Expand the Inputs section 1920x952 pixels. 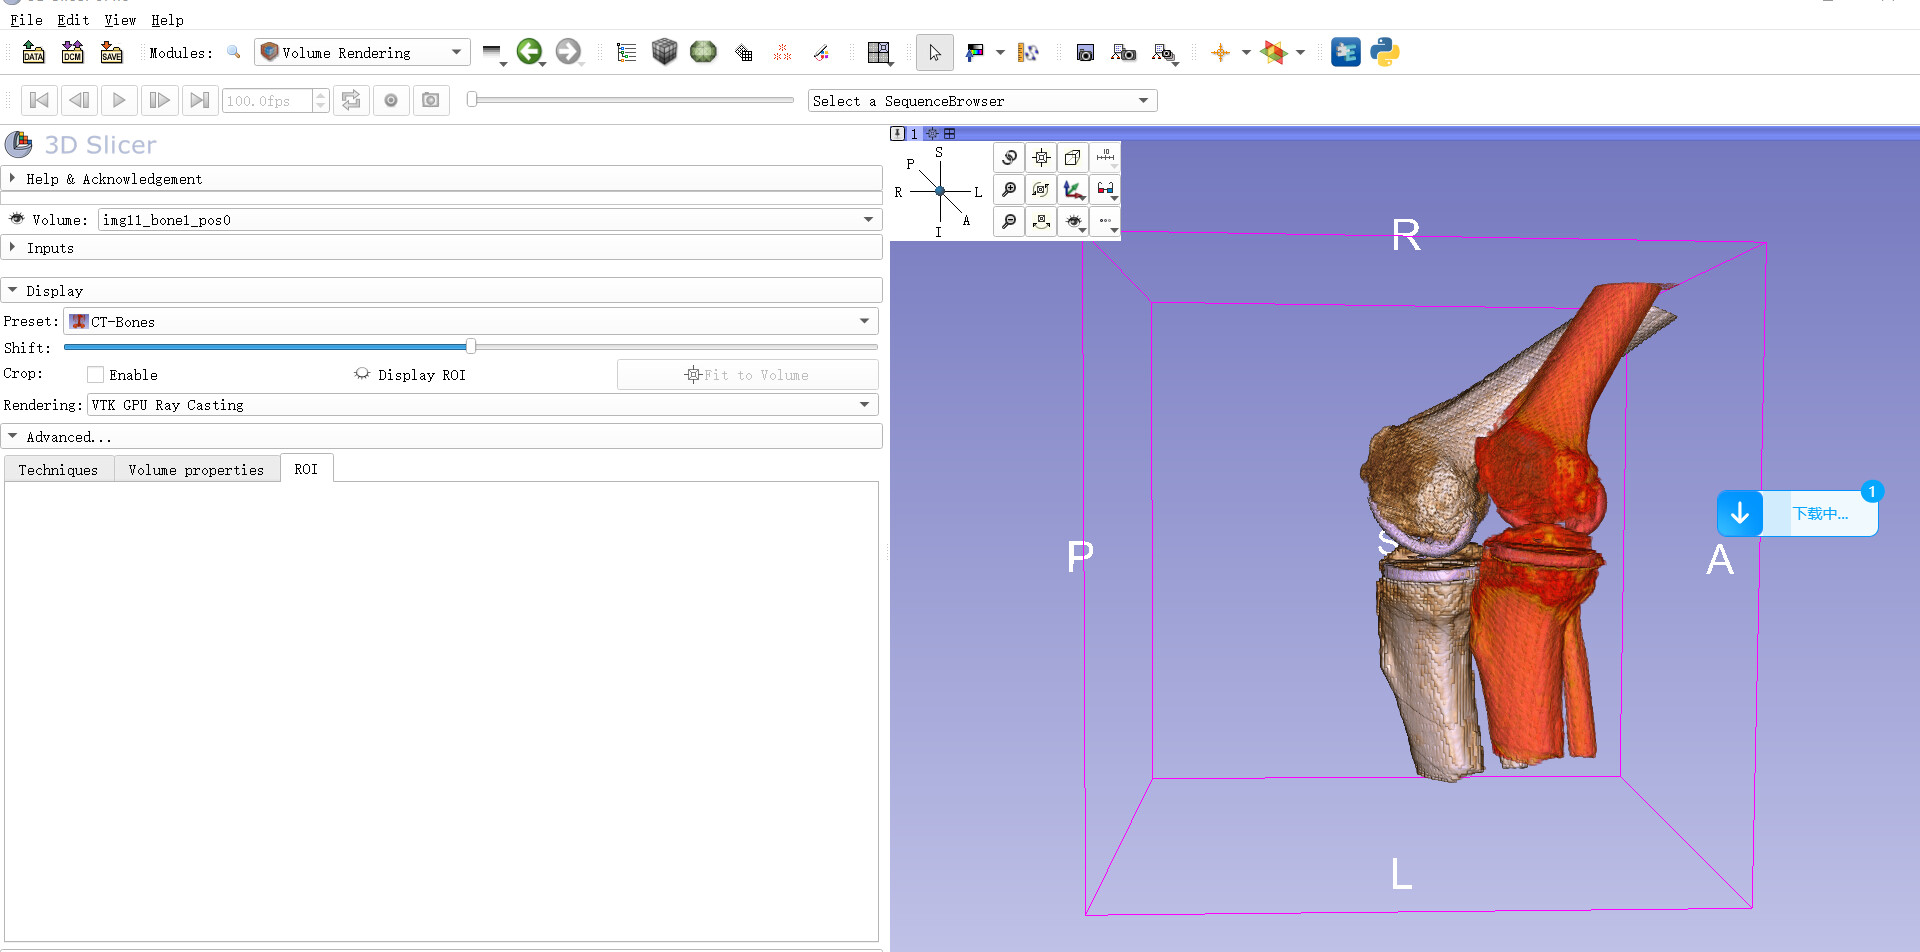click(441, 248)
